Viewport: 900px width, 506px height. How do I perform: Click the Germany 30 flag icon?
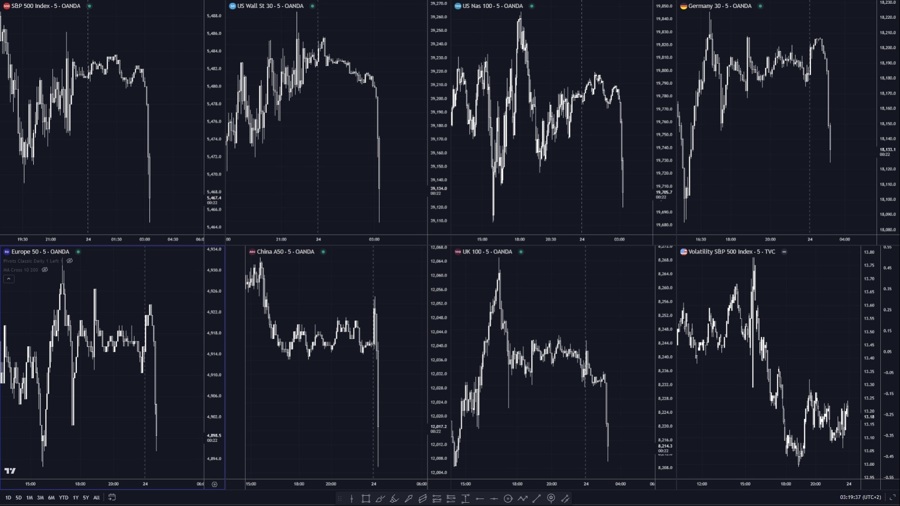683,6
